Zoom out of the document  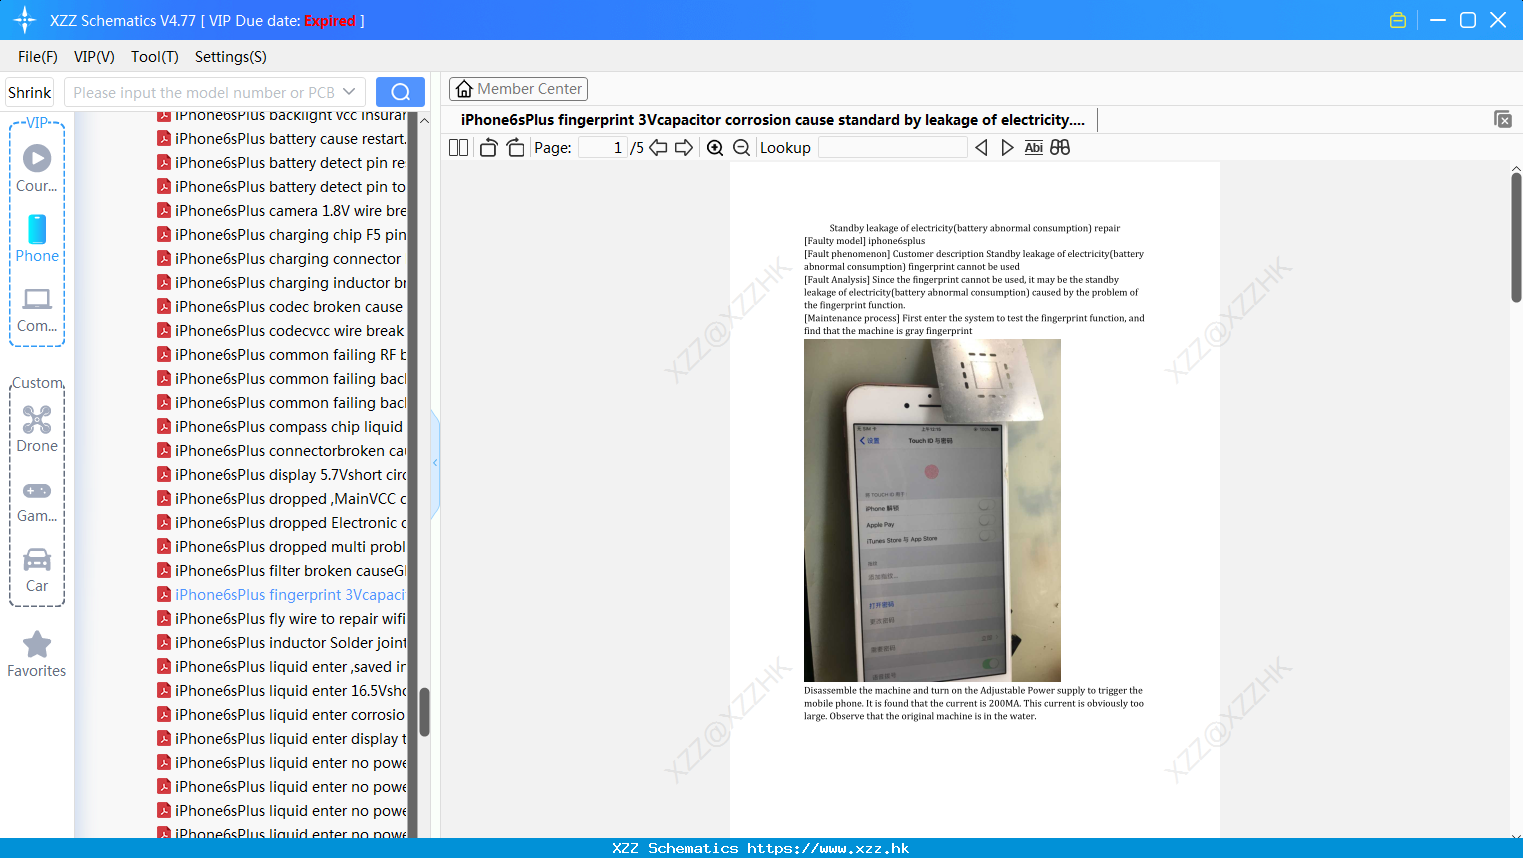pos(741,148)
